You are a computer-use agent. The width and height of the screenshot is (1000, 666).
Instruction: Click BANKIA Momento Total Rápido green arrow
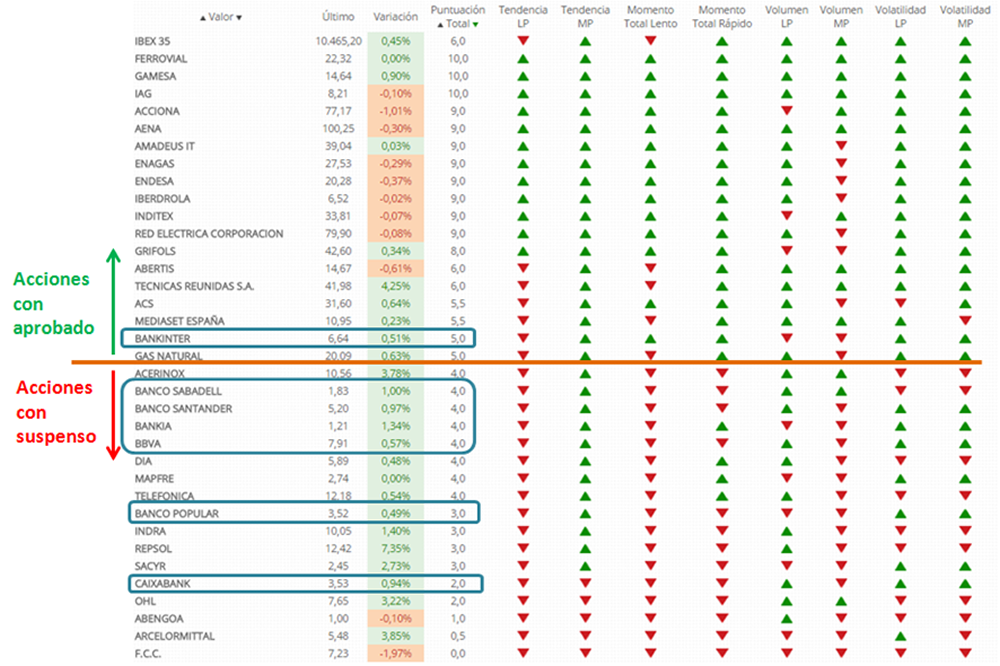722,426
